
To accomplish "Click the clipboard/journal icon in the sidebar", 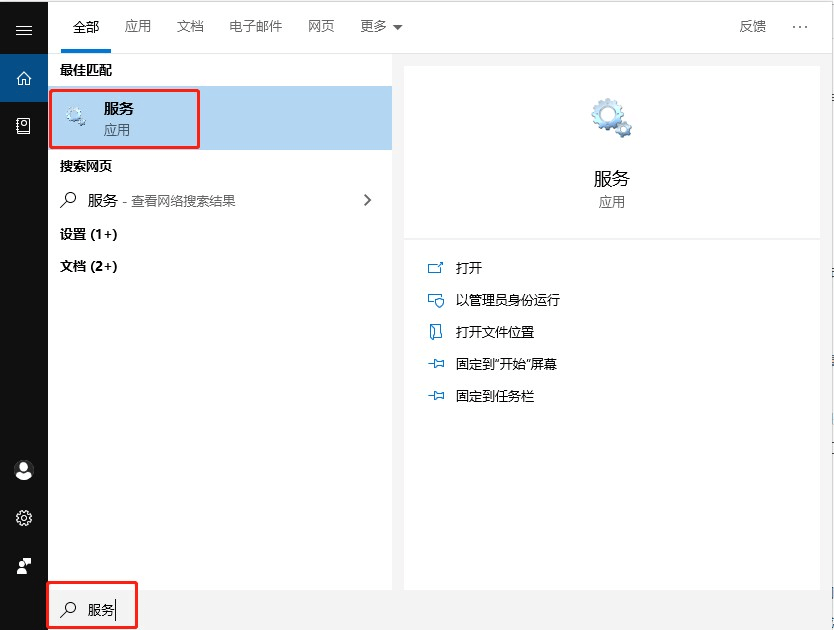I will point(24,126).
